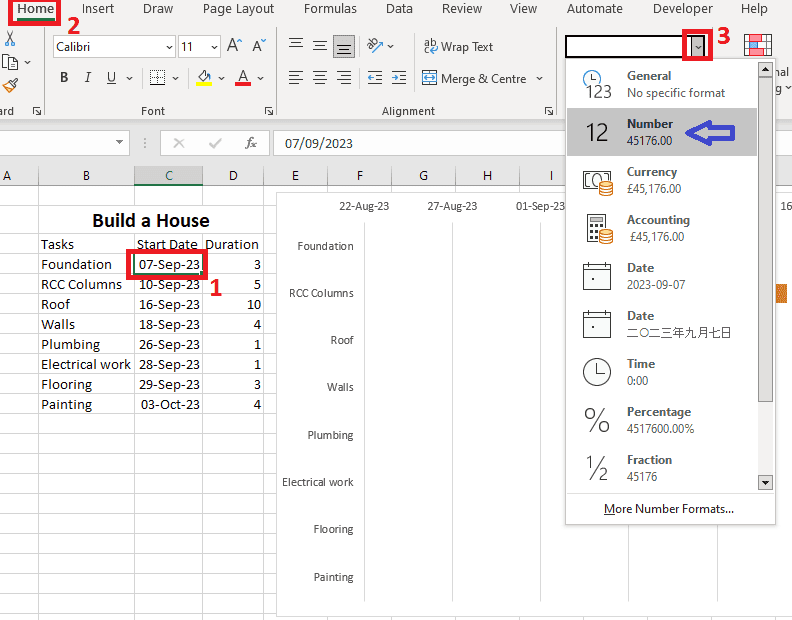Open the Page Layout tab
Image resolution: width=792 pixels, height=620 pixels.
click(238, 9)
